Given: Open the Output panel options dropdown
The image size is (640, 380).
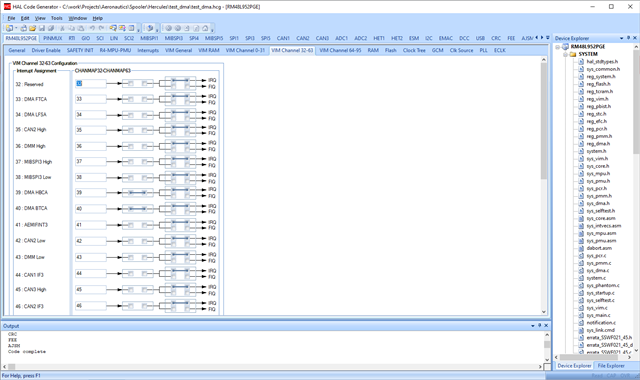Looking at the screenshot, I should click(x=533, y=326).
